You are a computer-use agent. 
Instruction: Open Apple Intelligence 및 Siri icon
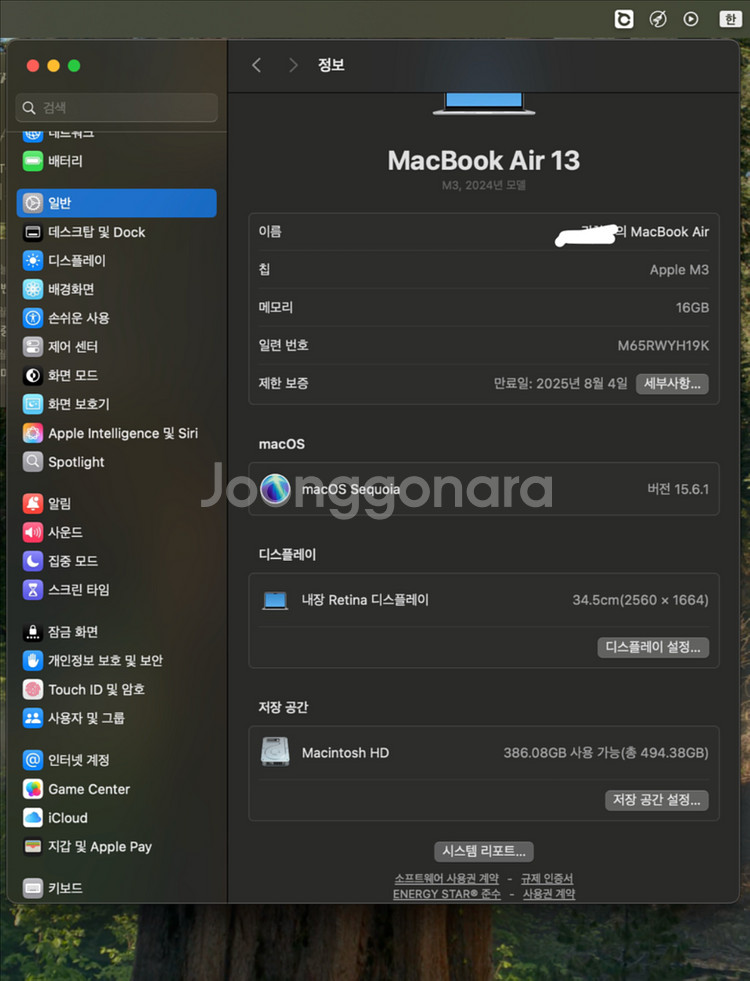click(x=33, y=433)
